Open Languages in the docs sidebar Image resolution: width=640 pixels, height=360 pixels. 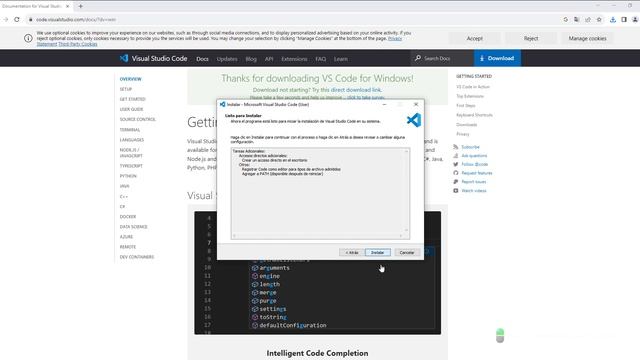pyautogui.click(x=131, y=140)
